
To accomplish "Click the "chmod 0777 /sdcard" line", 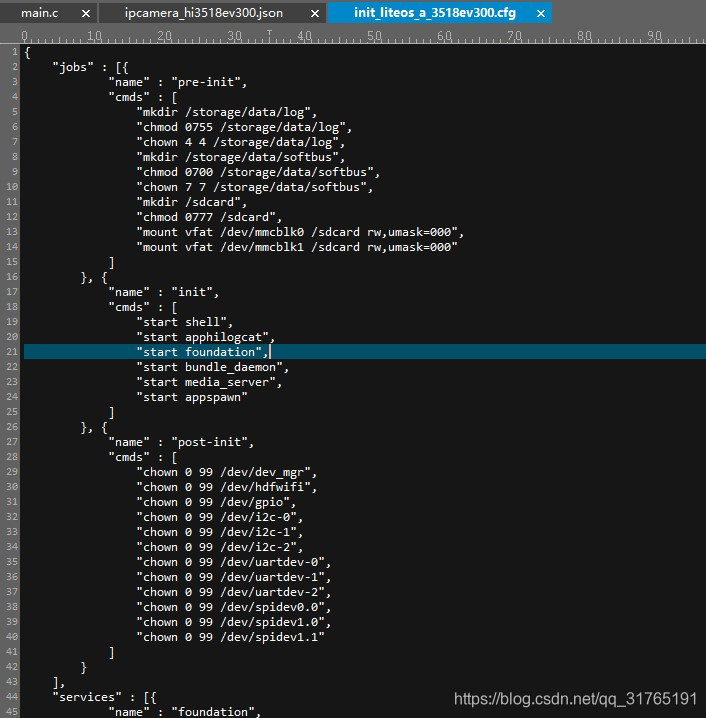I will pyautogui.click(x=209, y=217).
